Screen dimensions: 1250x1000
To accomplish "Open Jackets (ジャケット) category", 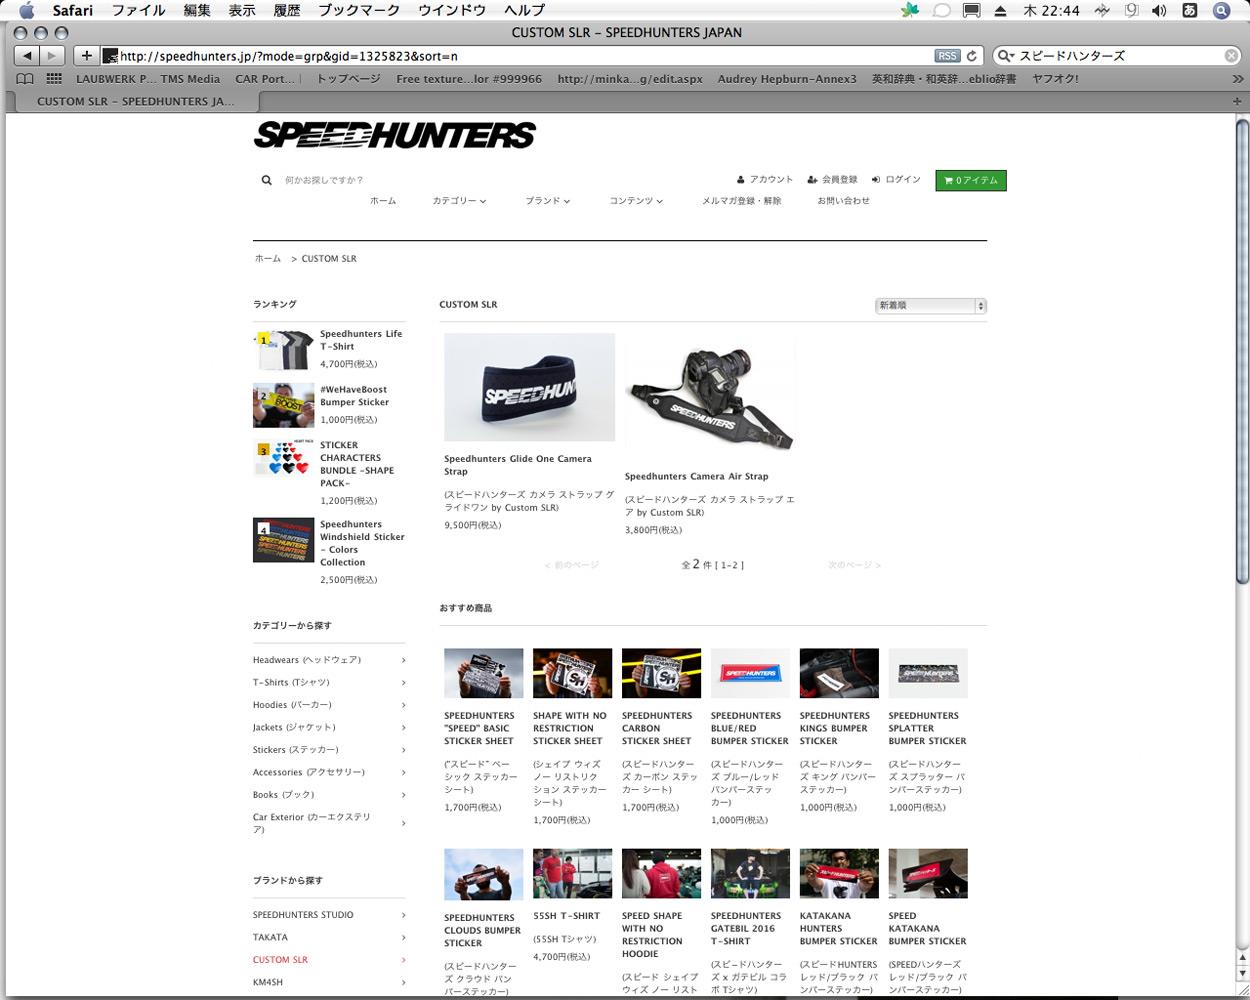I will pos(294,728).
